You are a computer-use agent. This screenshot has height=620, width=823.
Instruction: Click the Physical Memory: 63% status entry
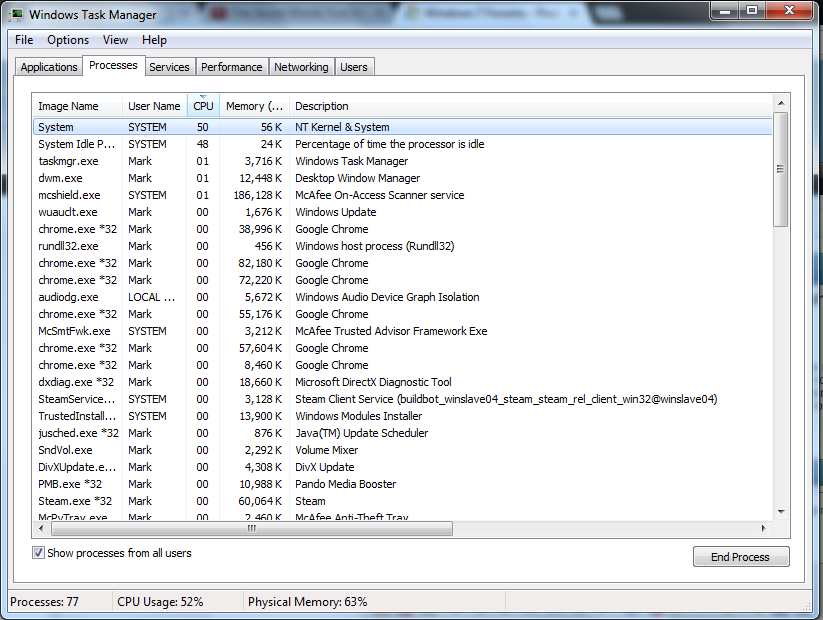pos(308,602)
